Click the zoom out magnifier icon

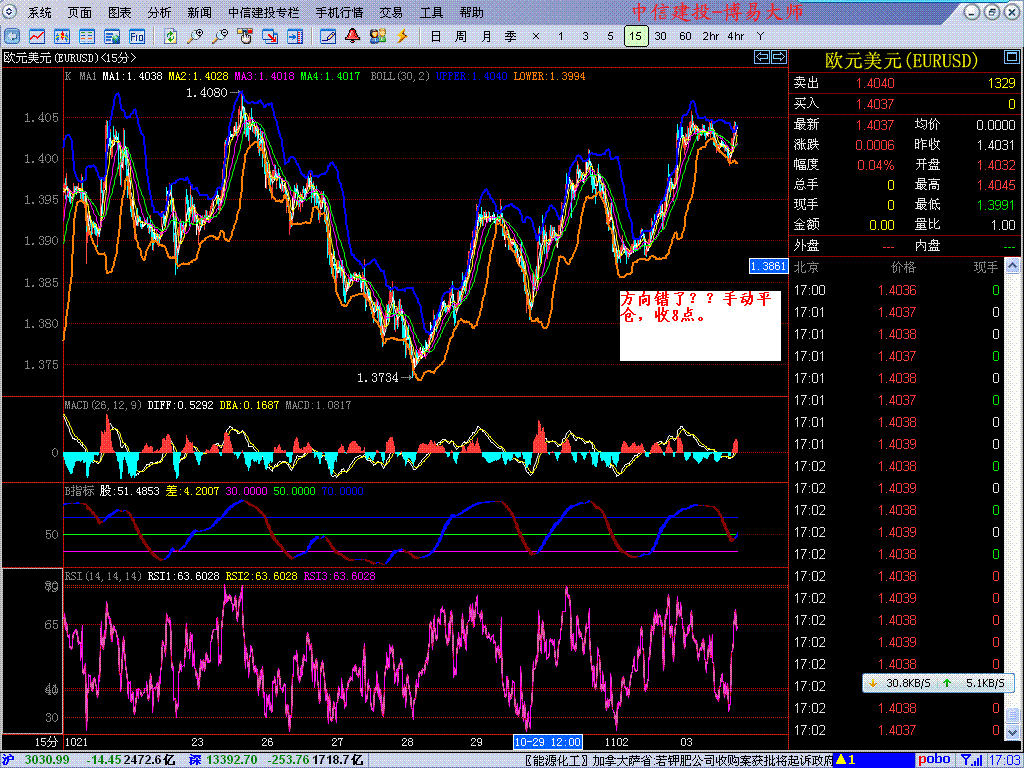click(x=220, y=36)
